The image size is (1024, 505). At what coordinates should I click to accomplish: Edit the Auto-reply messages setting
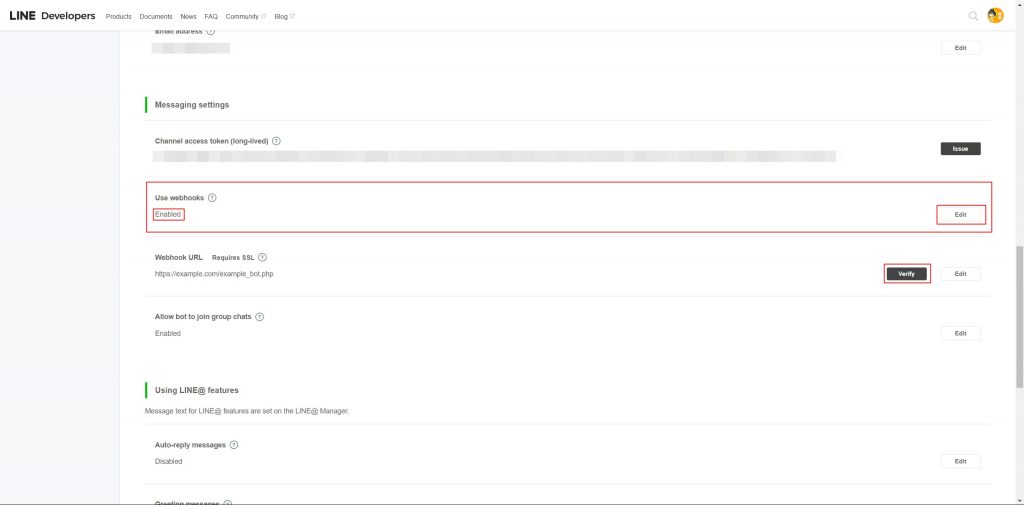pyautogui.click(x=960, y=461)
